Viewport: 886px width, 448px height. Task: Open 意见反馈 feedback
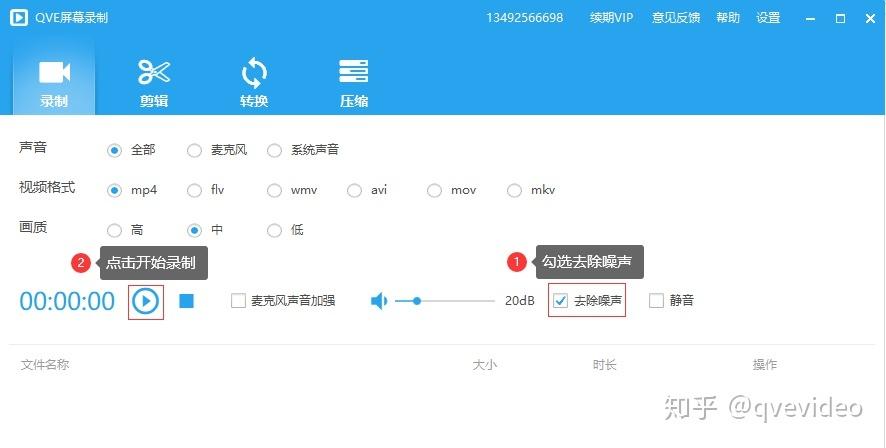click(x=676, y=18)
